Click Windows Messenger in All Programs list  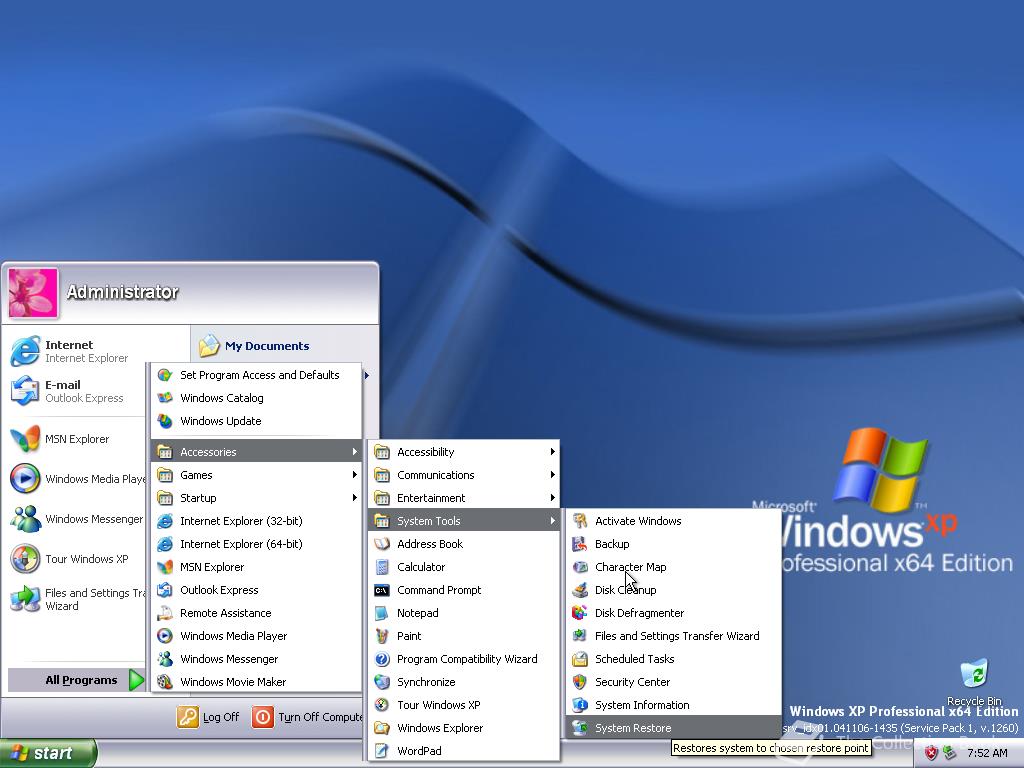pos(257,659)
